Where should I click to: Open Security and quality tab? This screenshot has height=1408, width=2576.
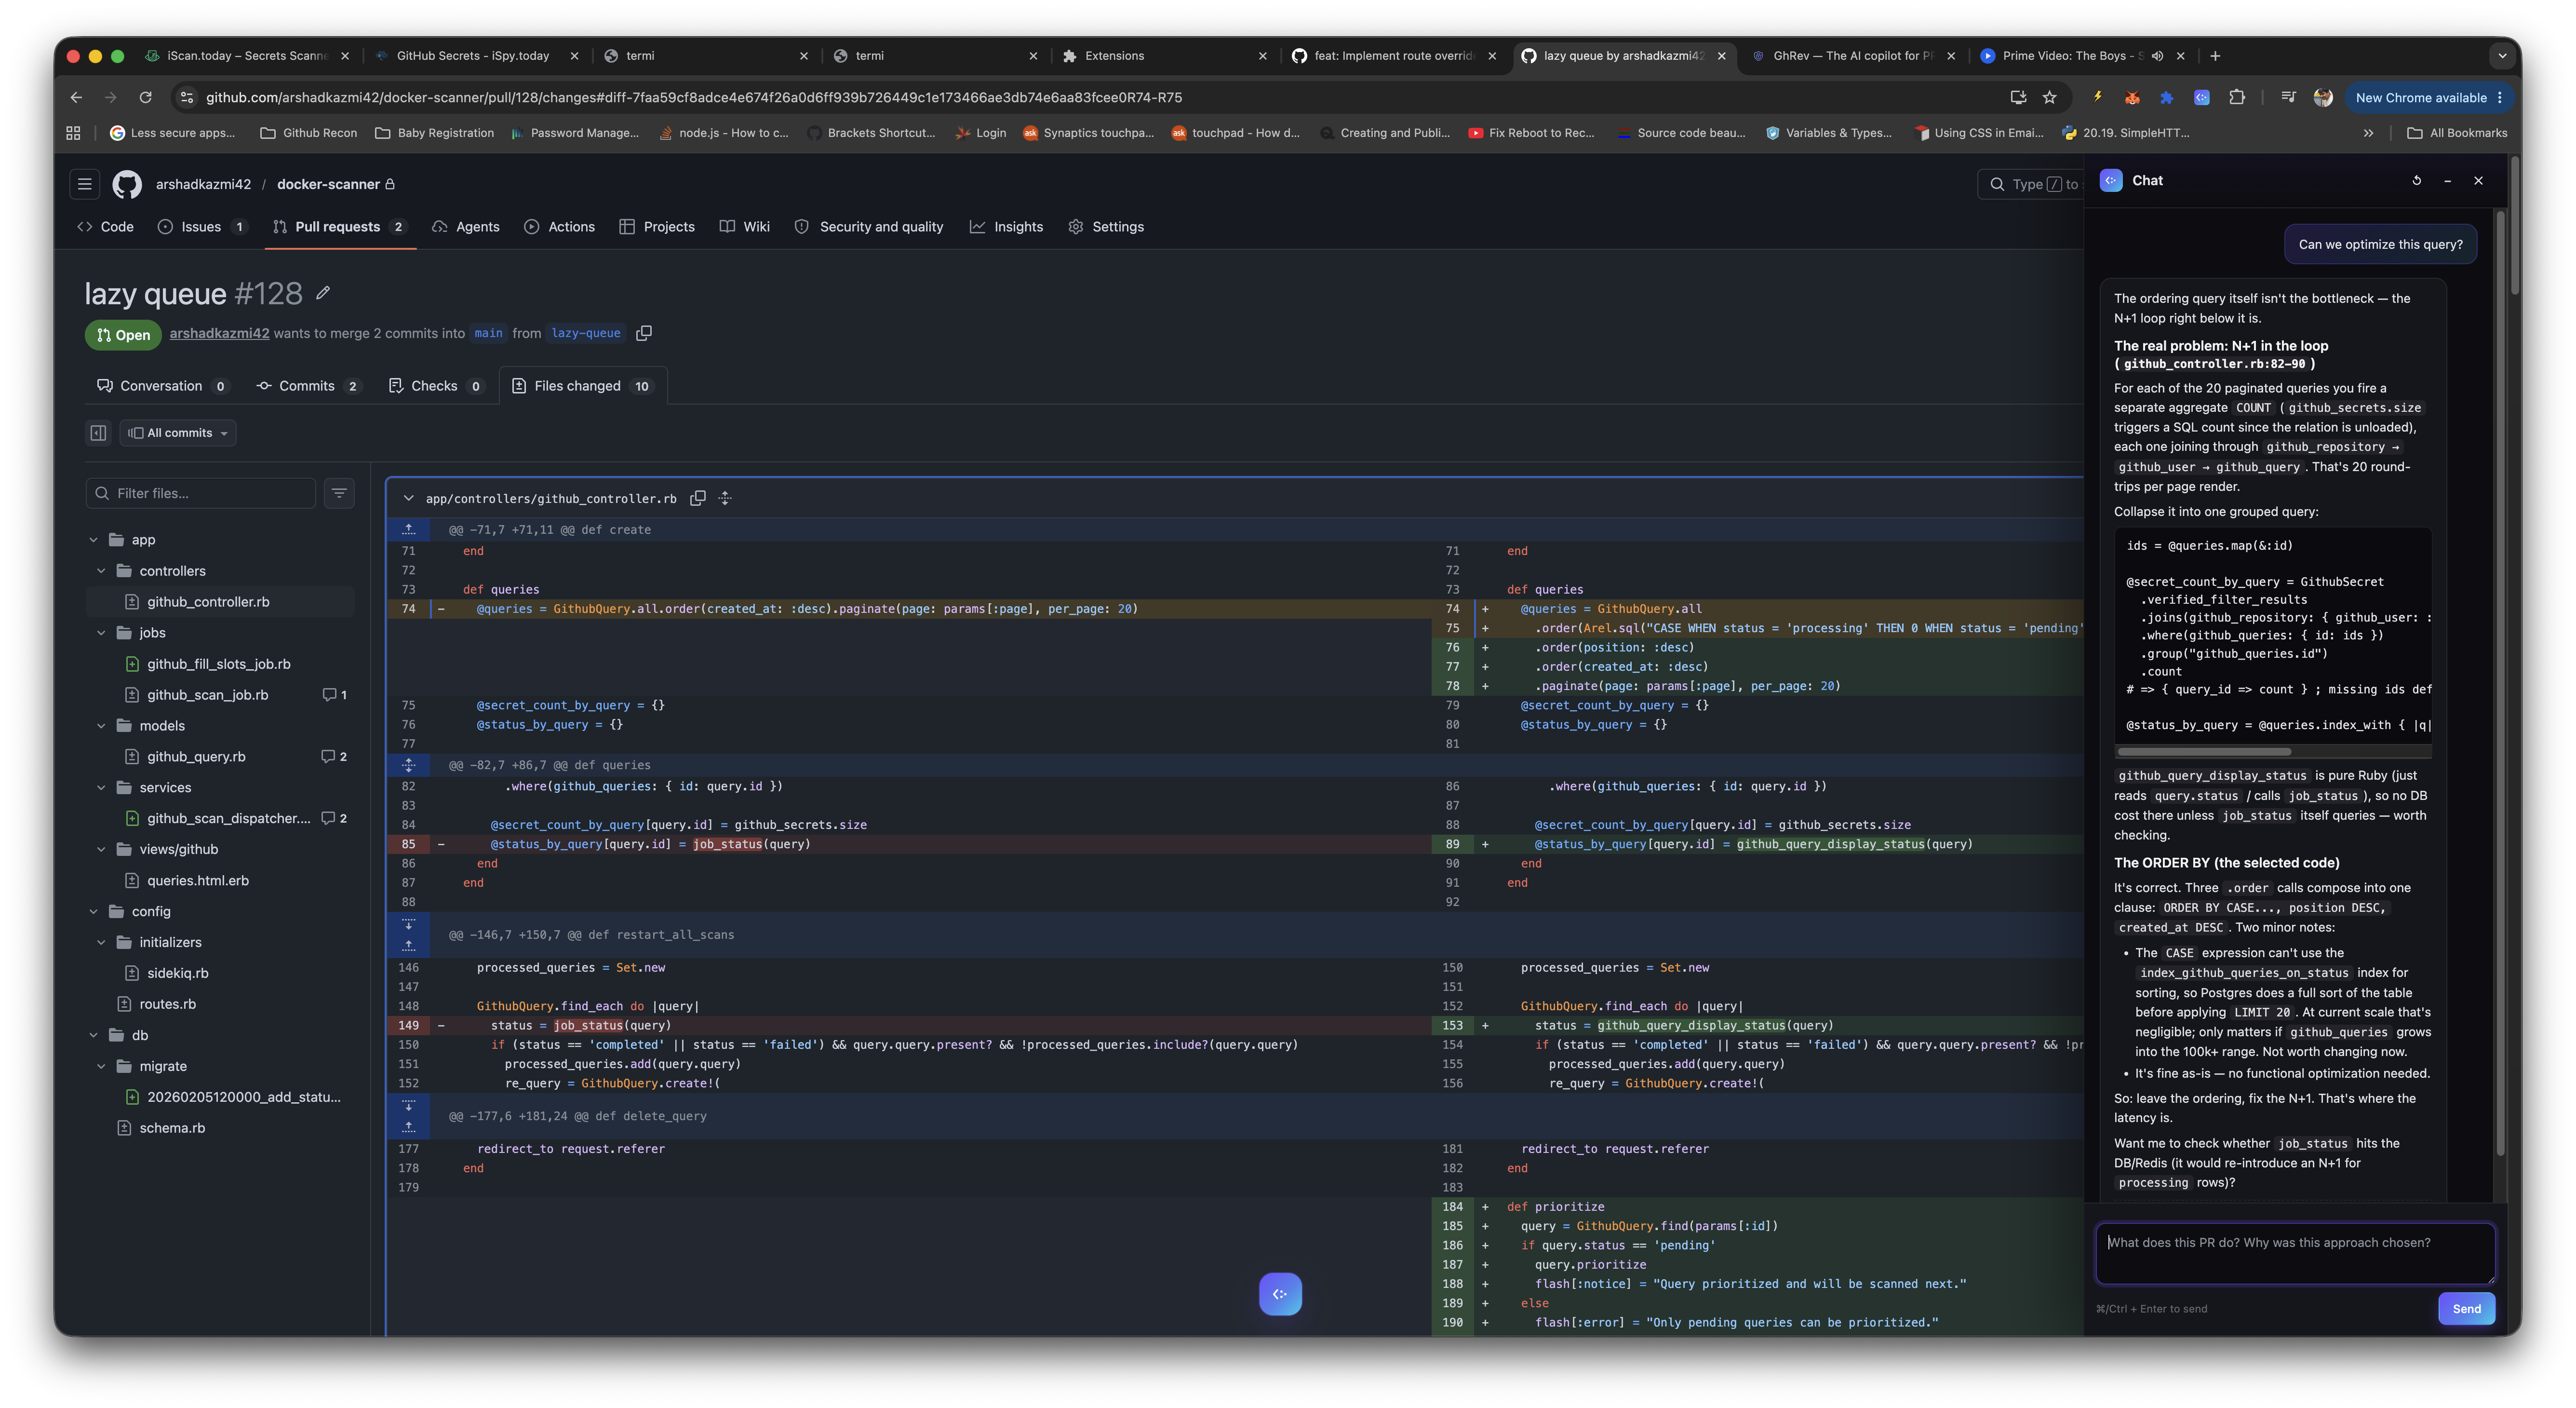click(868, 227)
